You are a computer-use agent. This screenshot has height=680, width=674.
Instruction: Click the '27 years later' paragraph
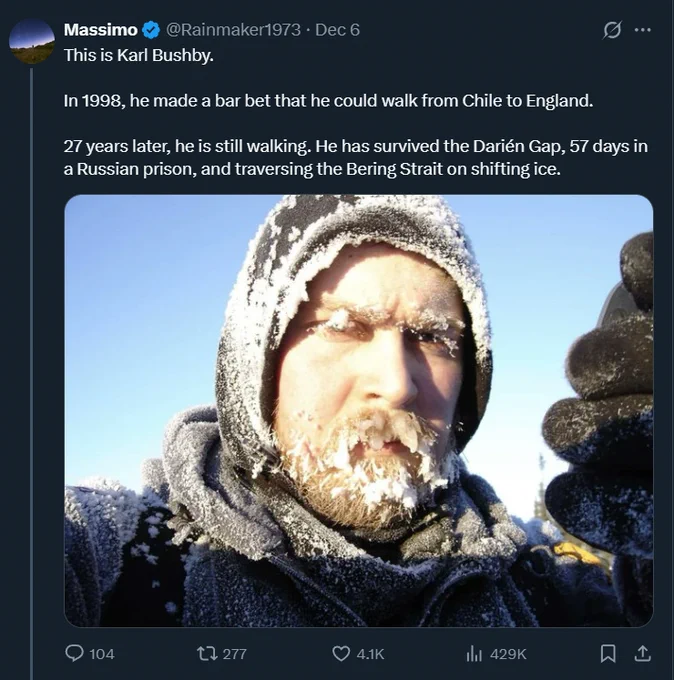click(x=355, y=157)
